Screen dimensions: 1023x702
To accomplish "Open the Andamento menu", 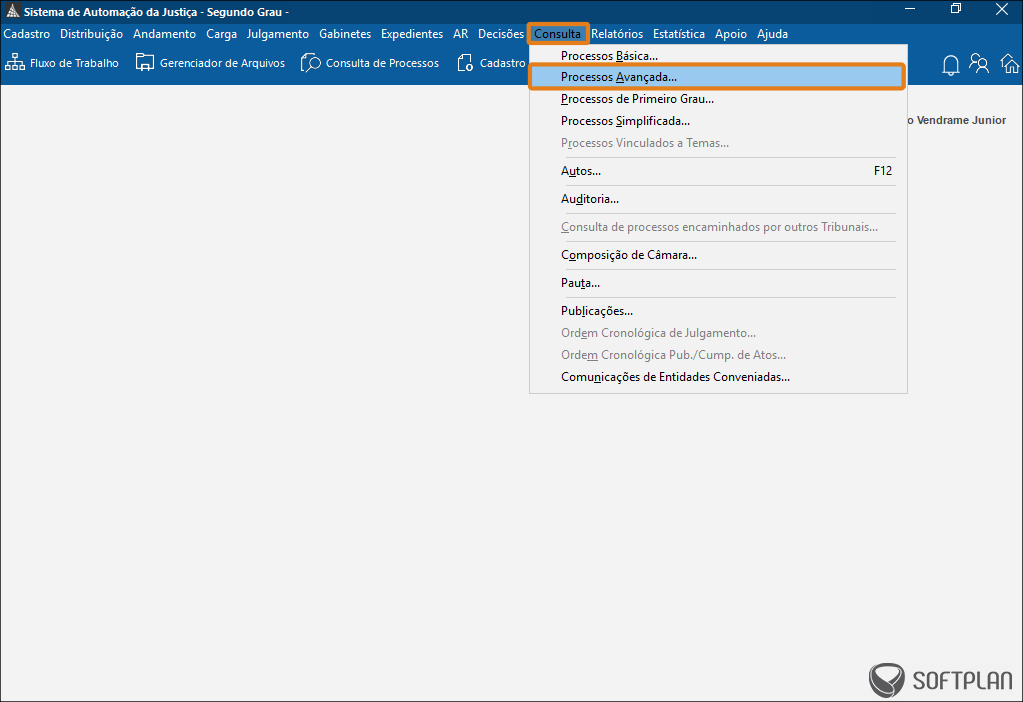I will pyautogui.click(x=164, y=34).
